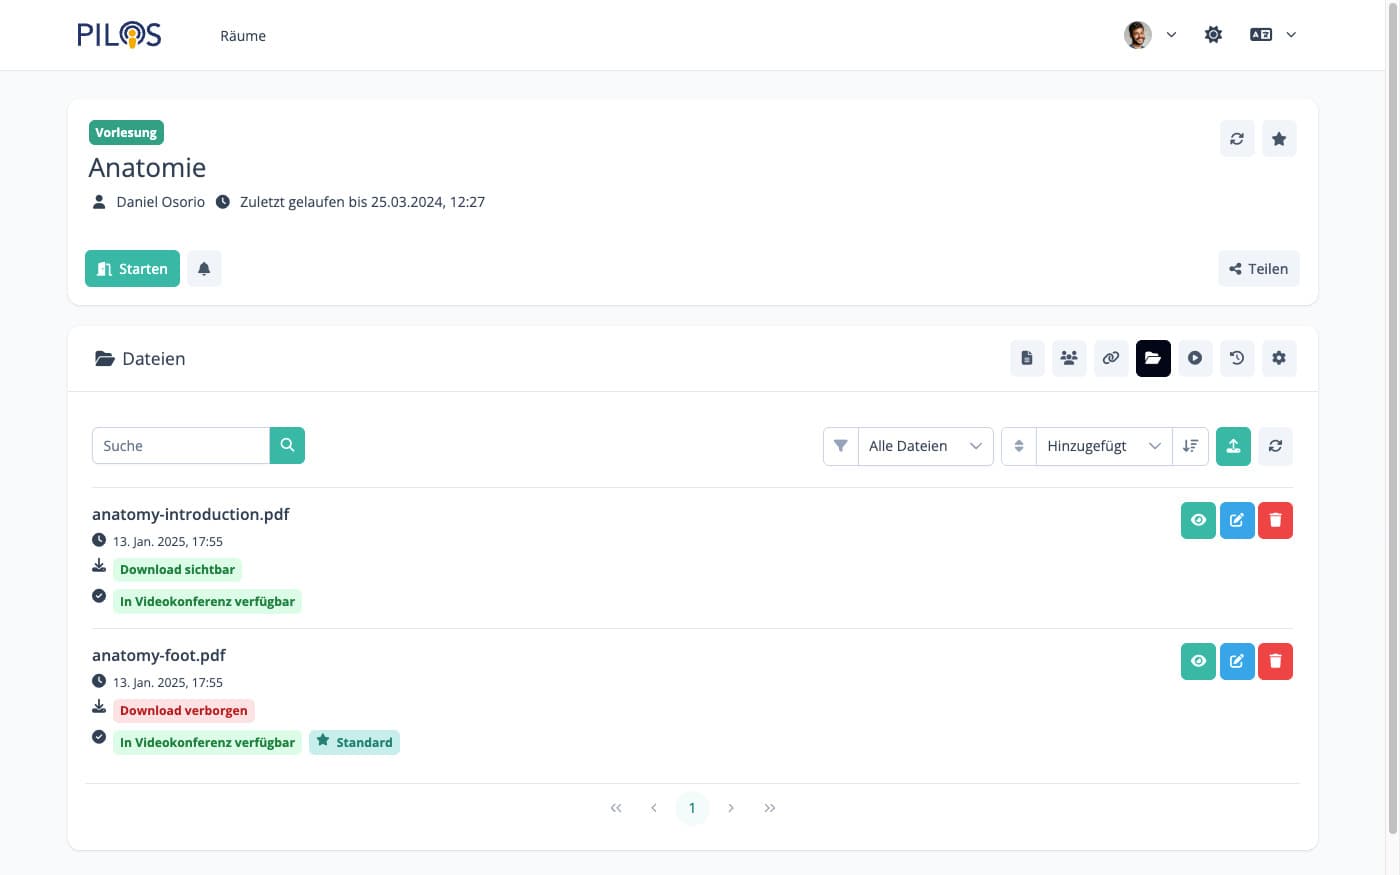Switch to the members tab
This screenshot has height=875, width=1400.
pyautogui.click(x=1069, y=358)
